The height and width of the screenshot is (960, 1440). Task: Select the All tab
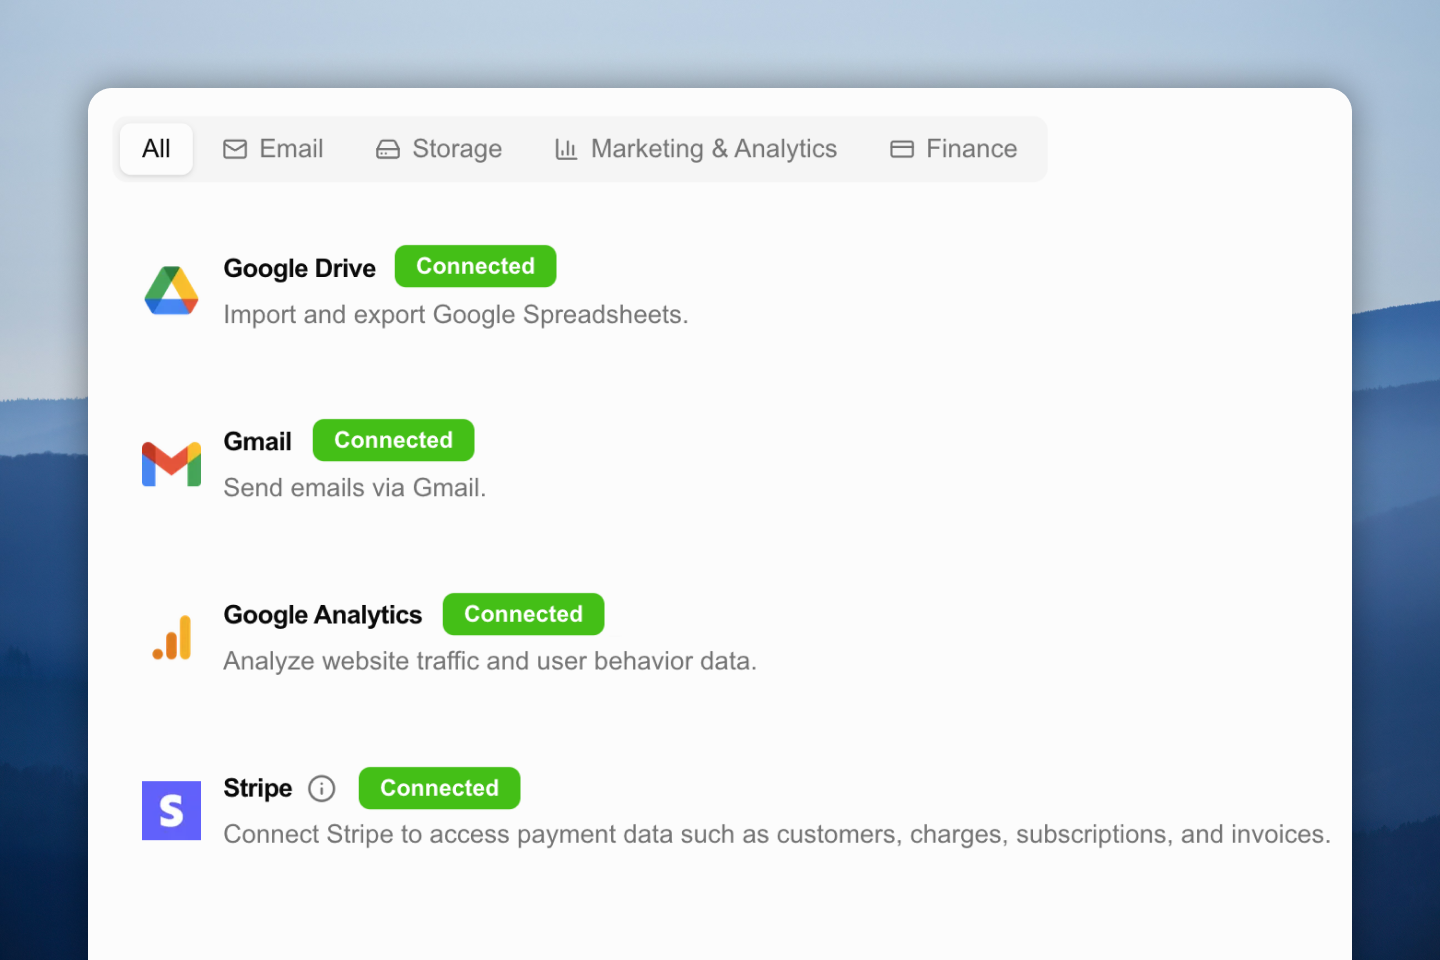156,149
